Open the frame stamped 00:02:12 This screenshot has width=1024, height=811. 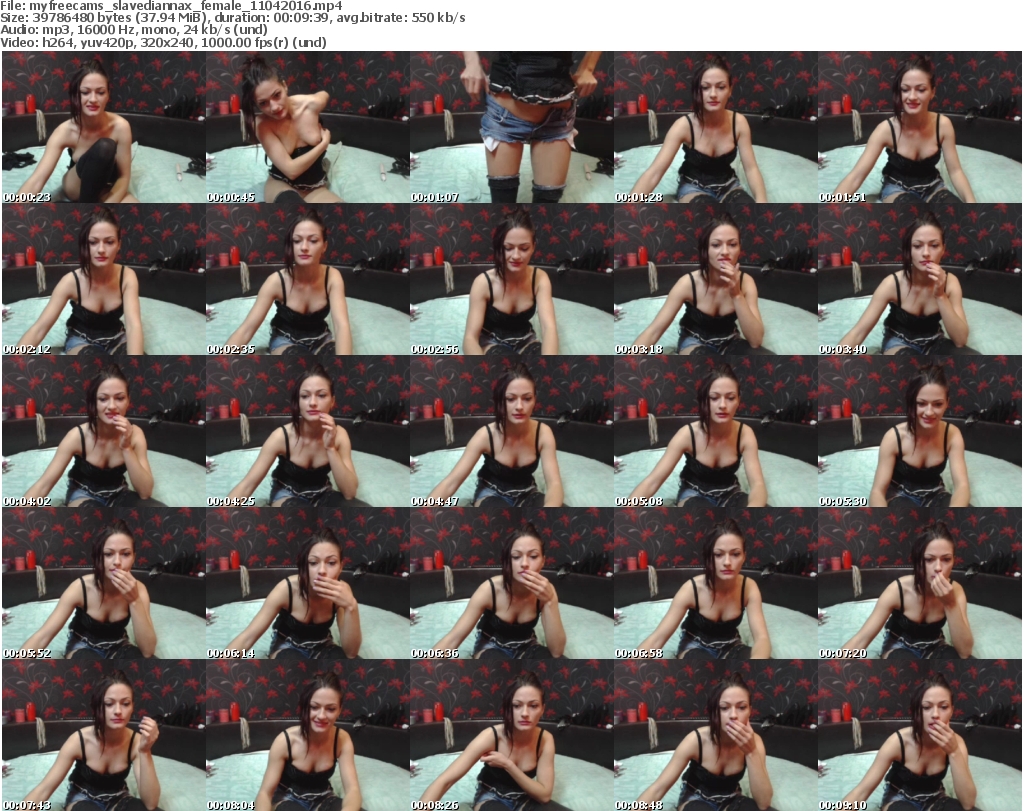click(104, 279)
